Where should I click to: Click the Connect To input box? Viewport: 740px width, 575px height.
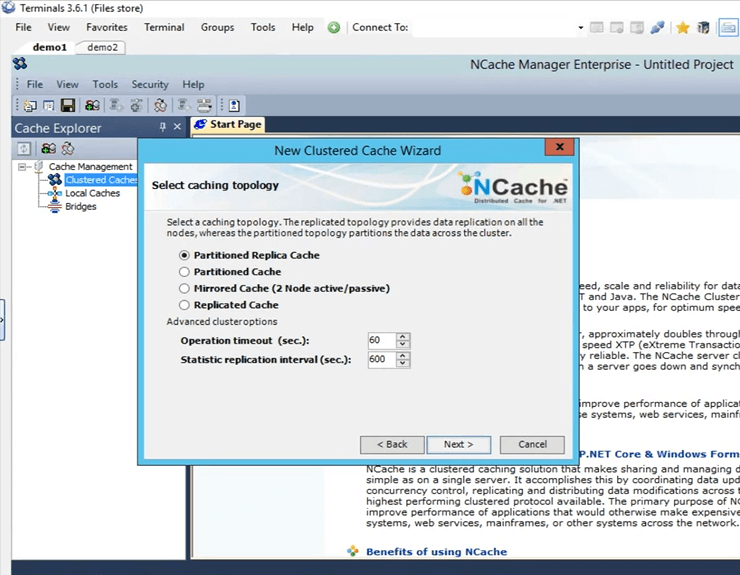(x=494, y=28)
